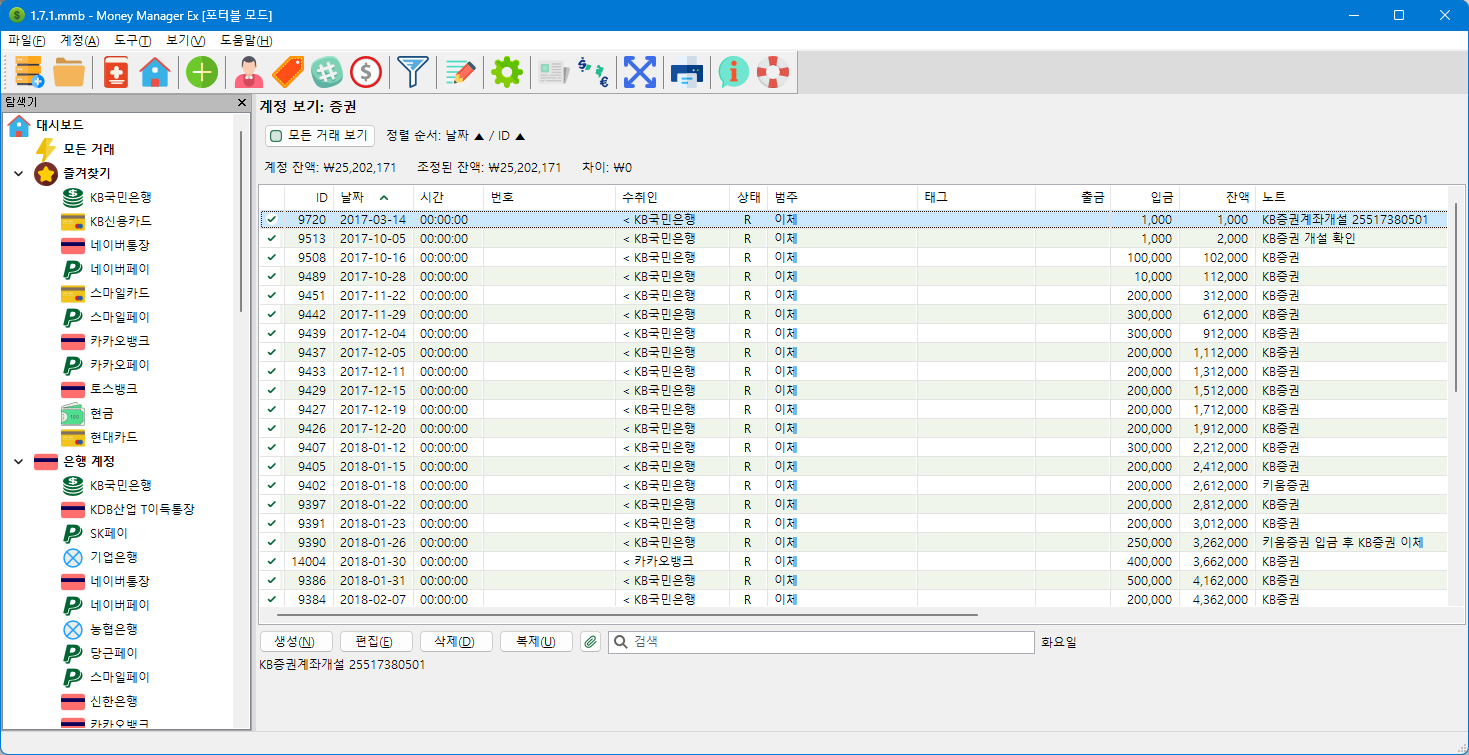Click the 노트 column header

pos(1351,197)
